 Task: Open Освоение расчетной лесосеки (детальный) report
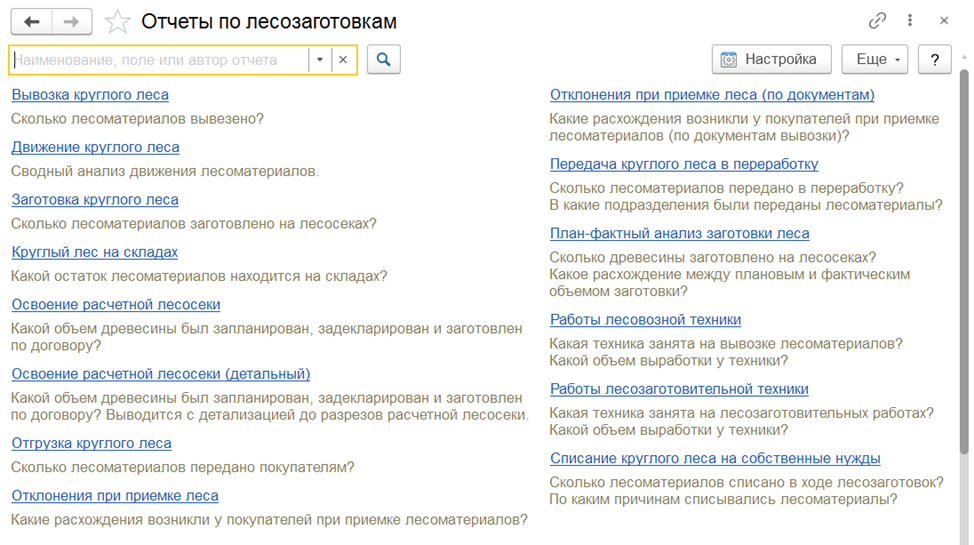(x=161, y=374)
